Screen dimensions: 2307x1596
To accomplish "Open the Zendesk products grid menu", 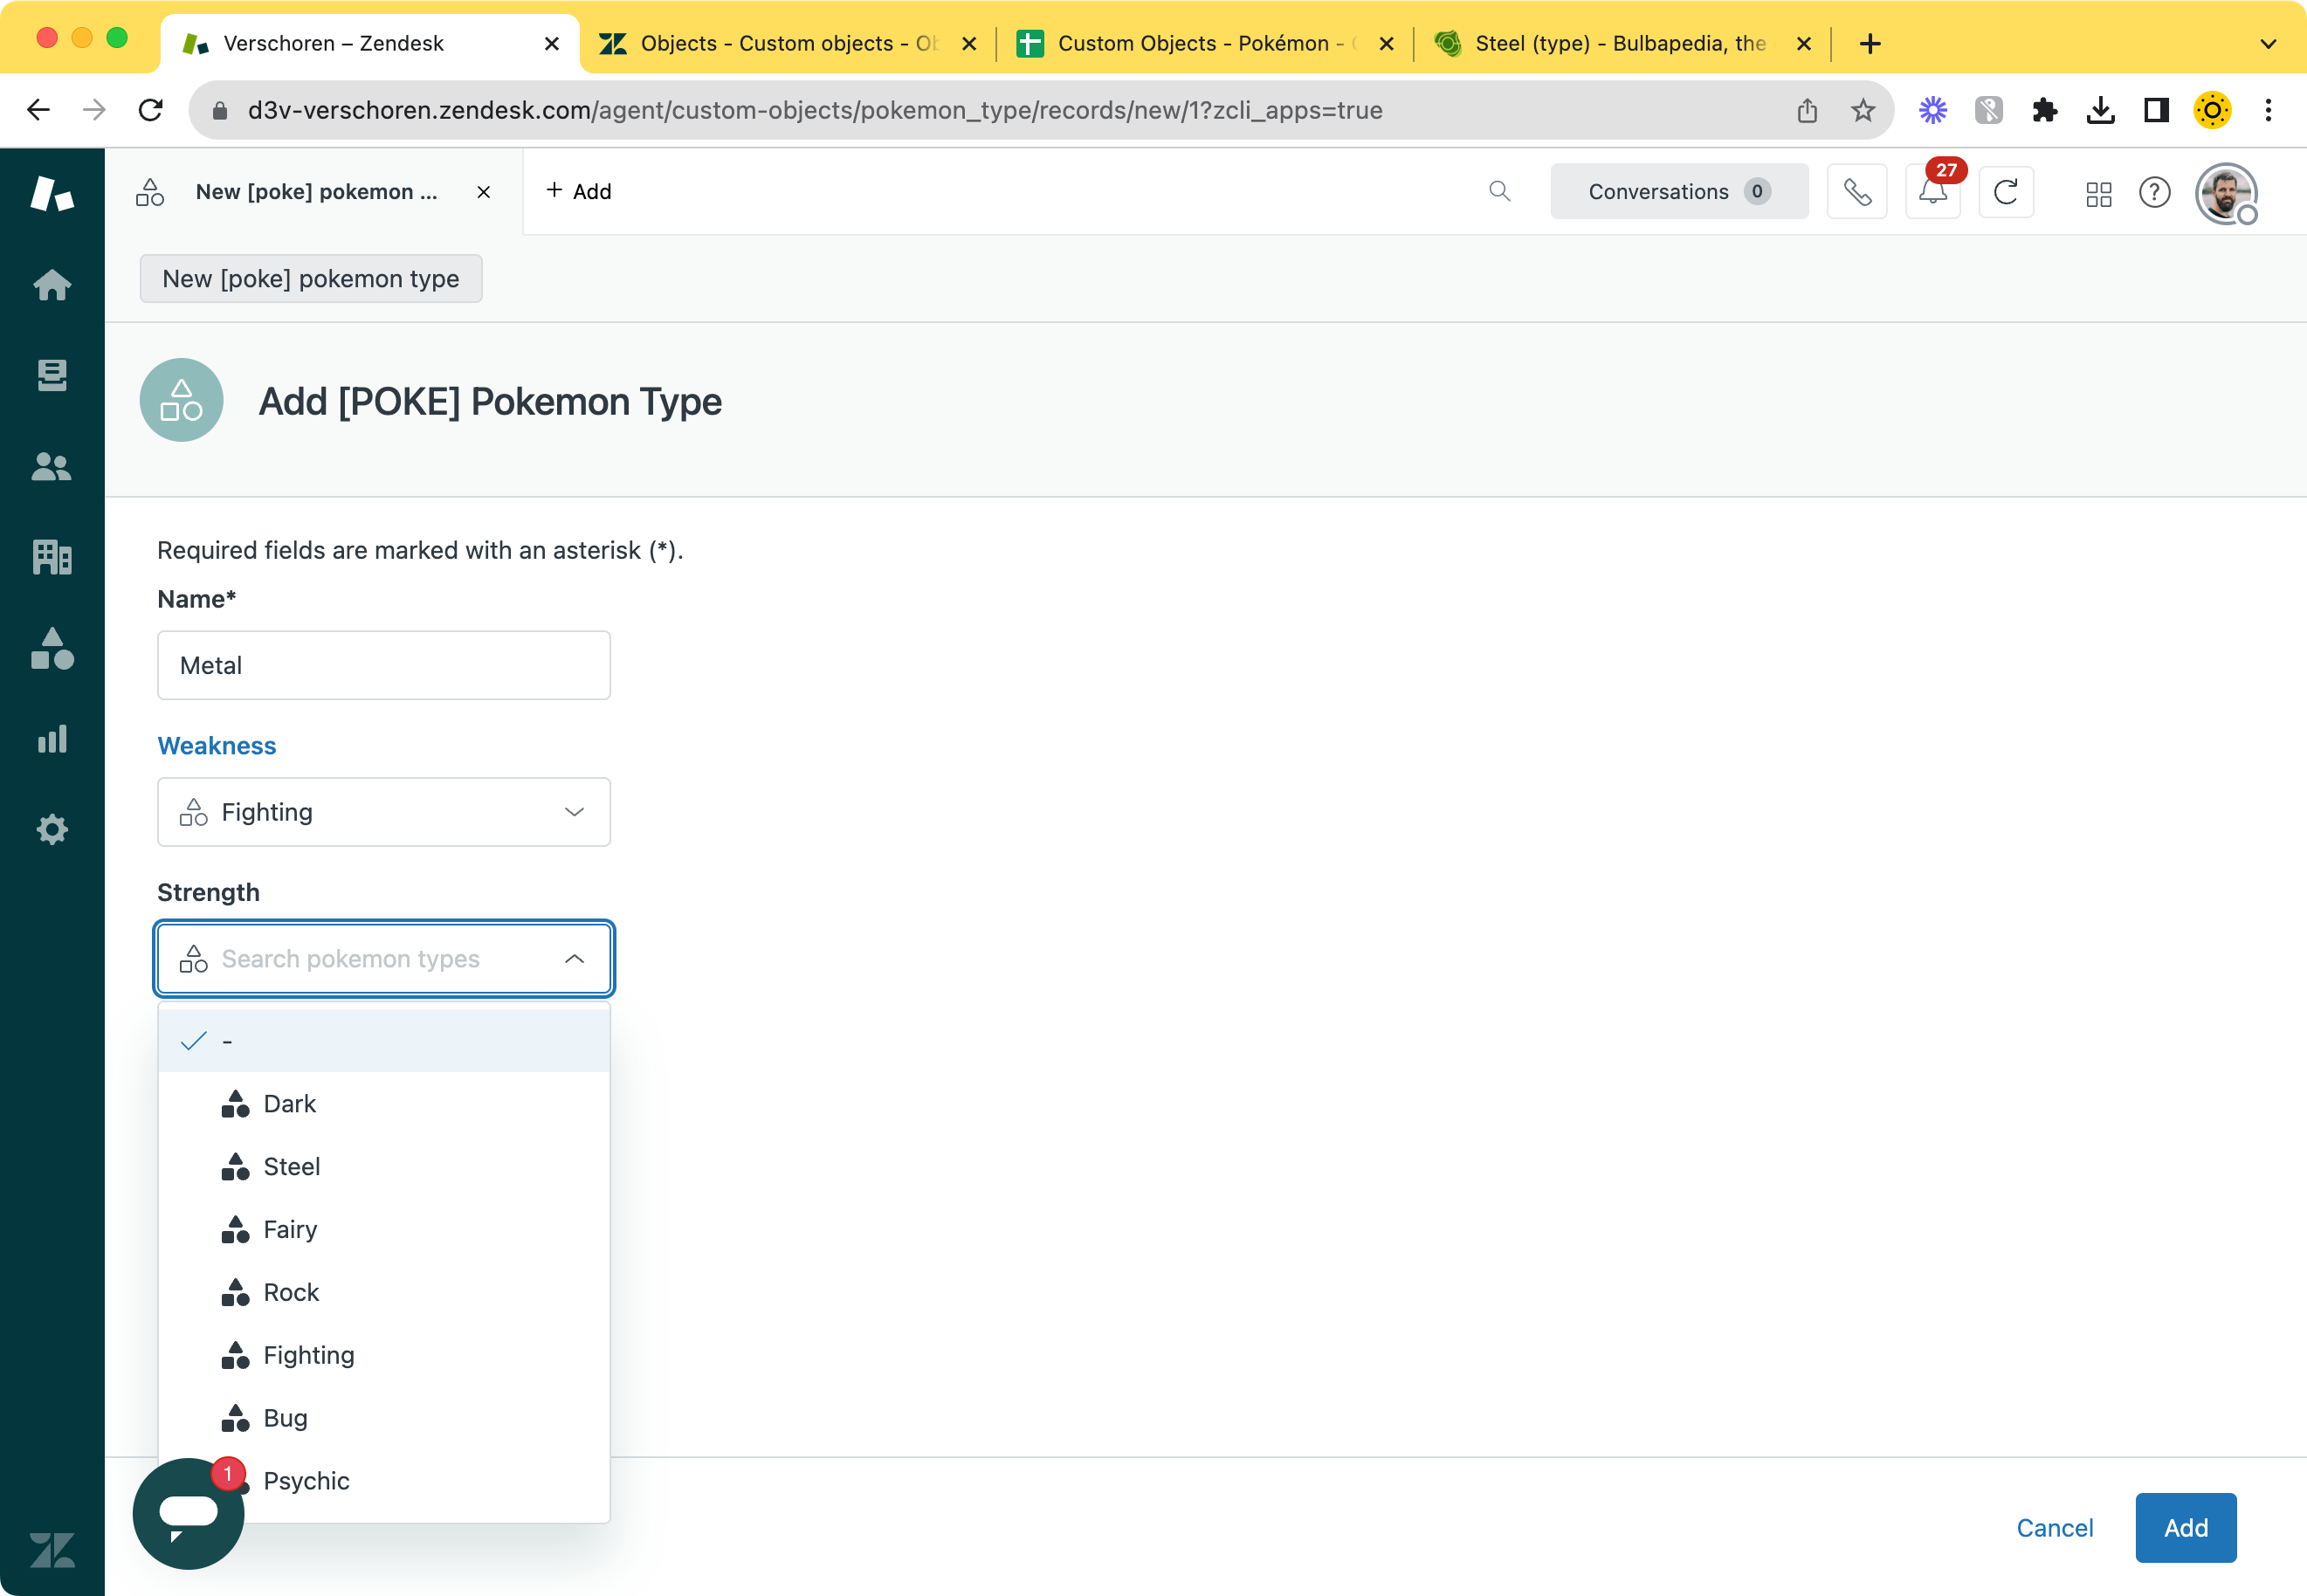I will tap(2098, 194).
